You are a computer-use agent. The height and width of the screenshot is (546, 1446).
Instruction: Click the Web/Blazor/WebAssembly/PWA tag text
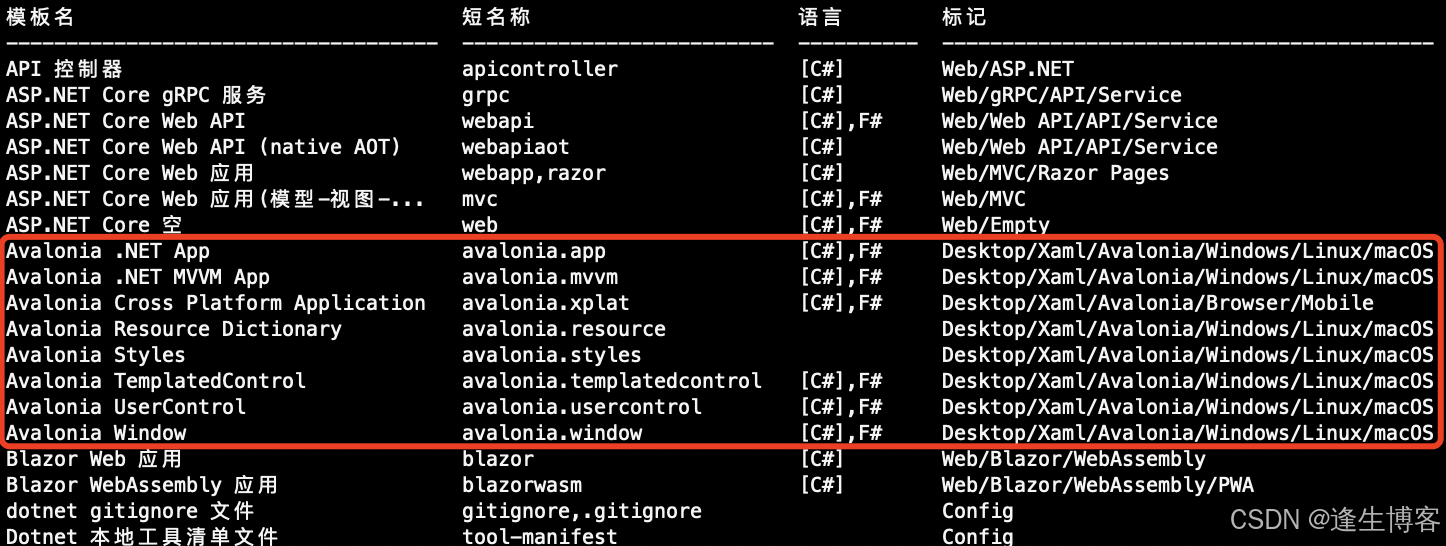click(x=1098, y=485)
